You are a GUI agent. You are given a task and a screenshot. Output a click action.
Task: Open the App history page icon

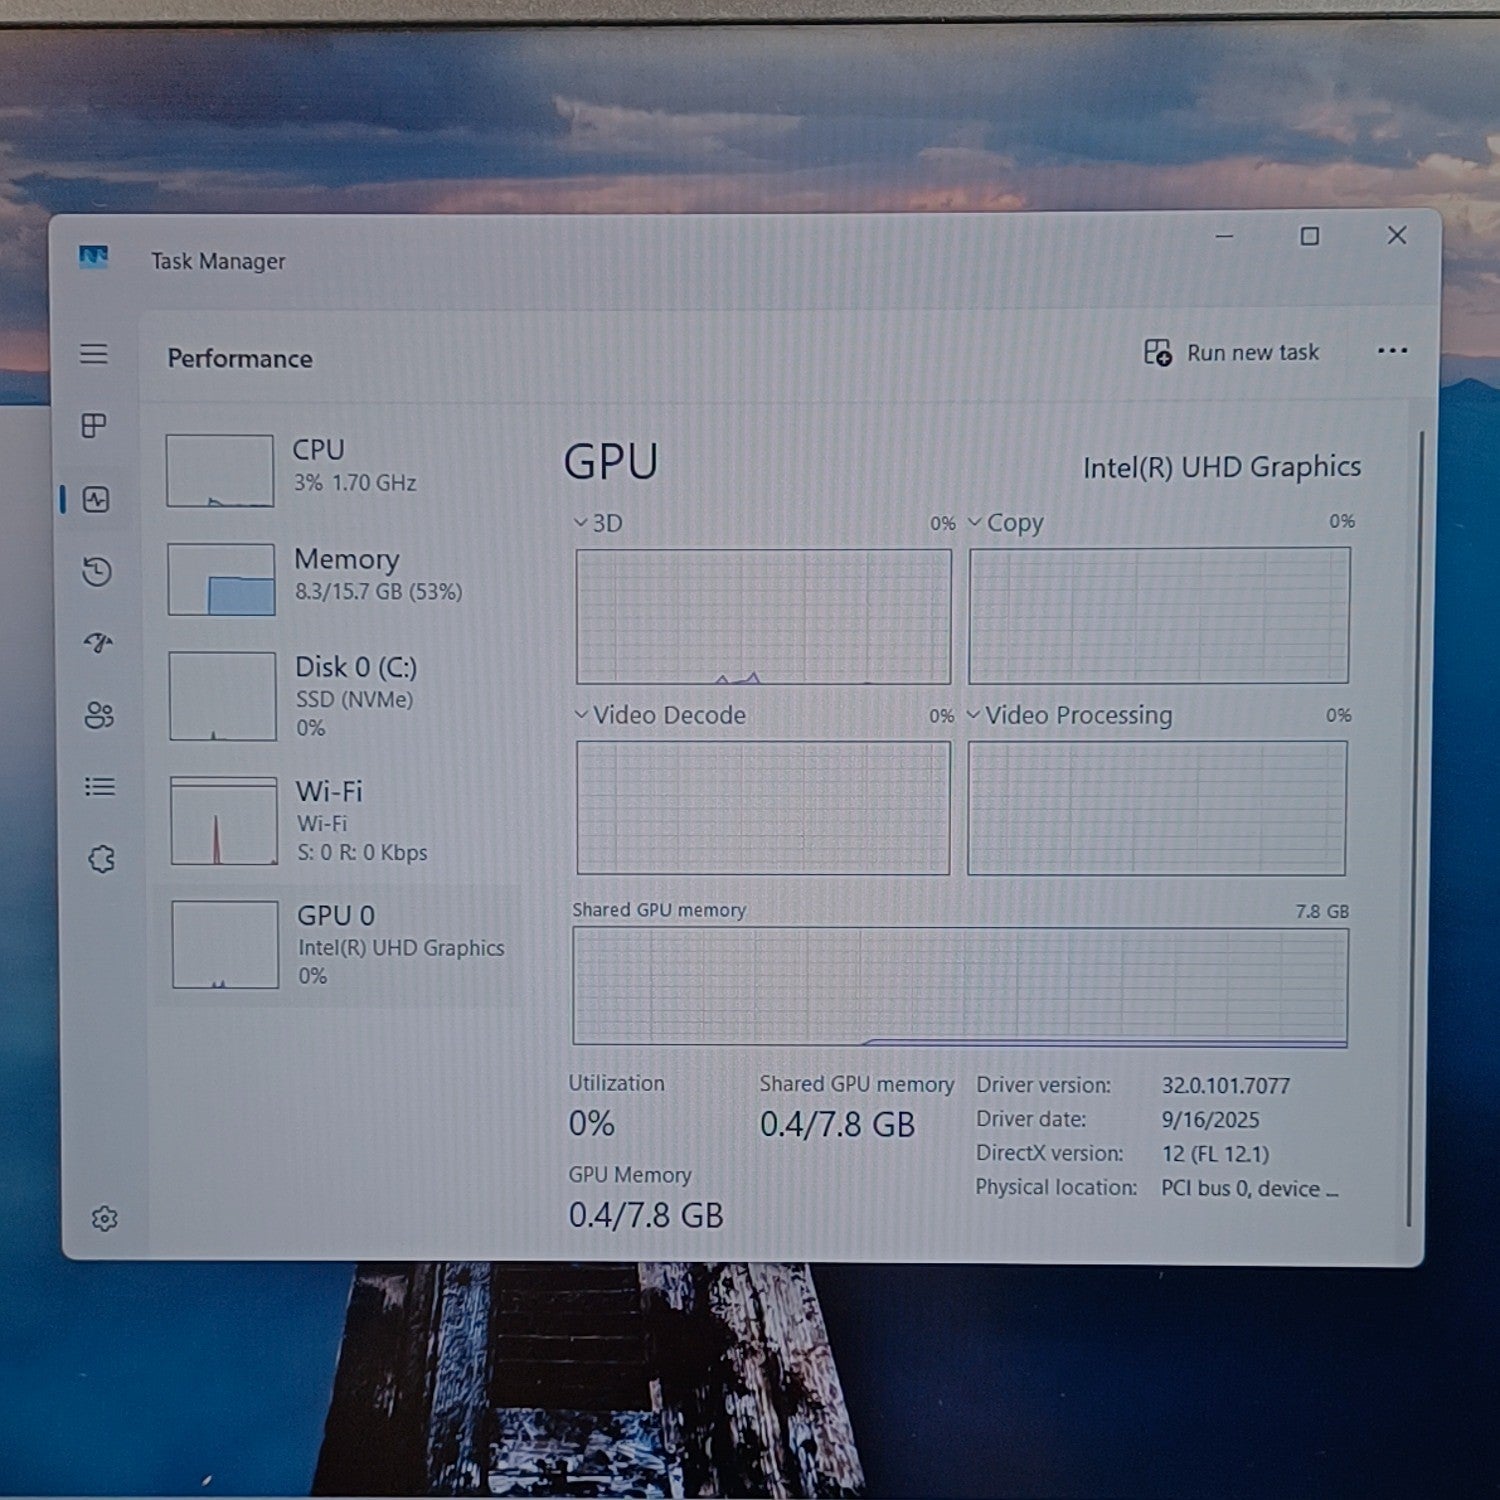coord(97,571)
